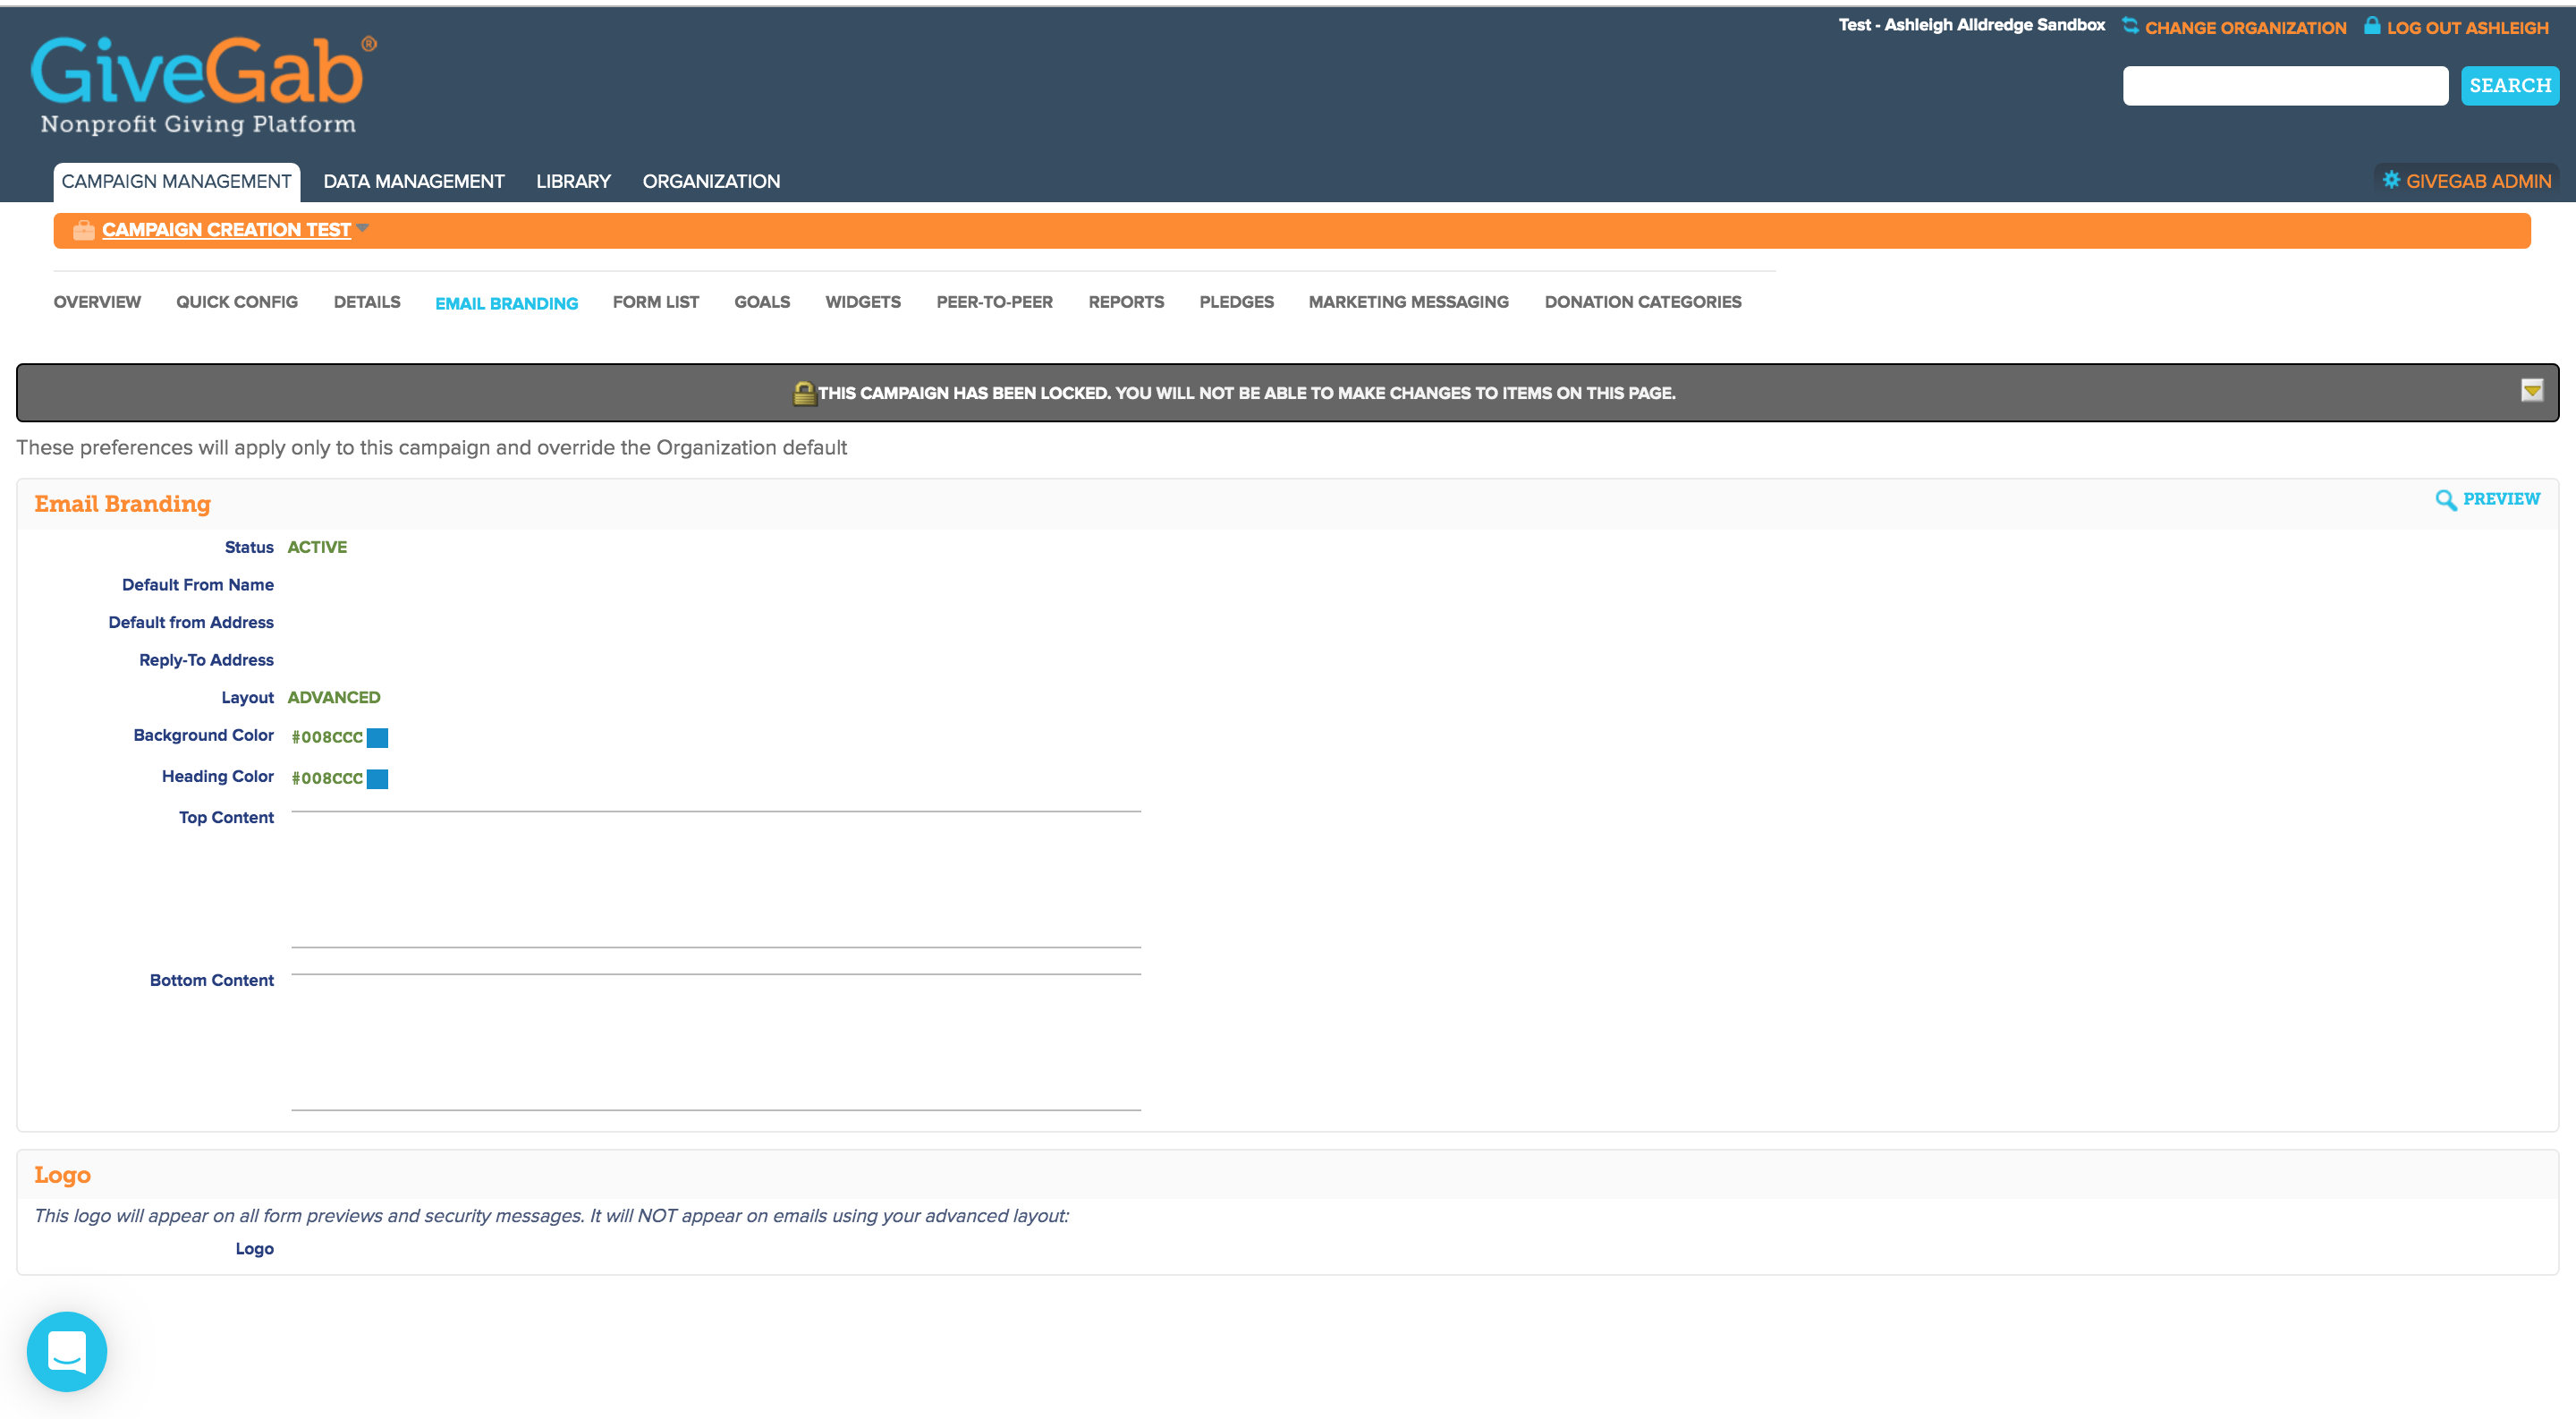The height and width of the screenshot is (1419, 2576).
Task: Click the ACTIVE status value
Action: tap(317, 547)
